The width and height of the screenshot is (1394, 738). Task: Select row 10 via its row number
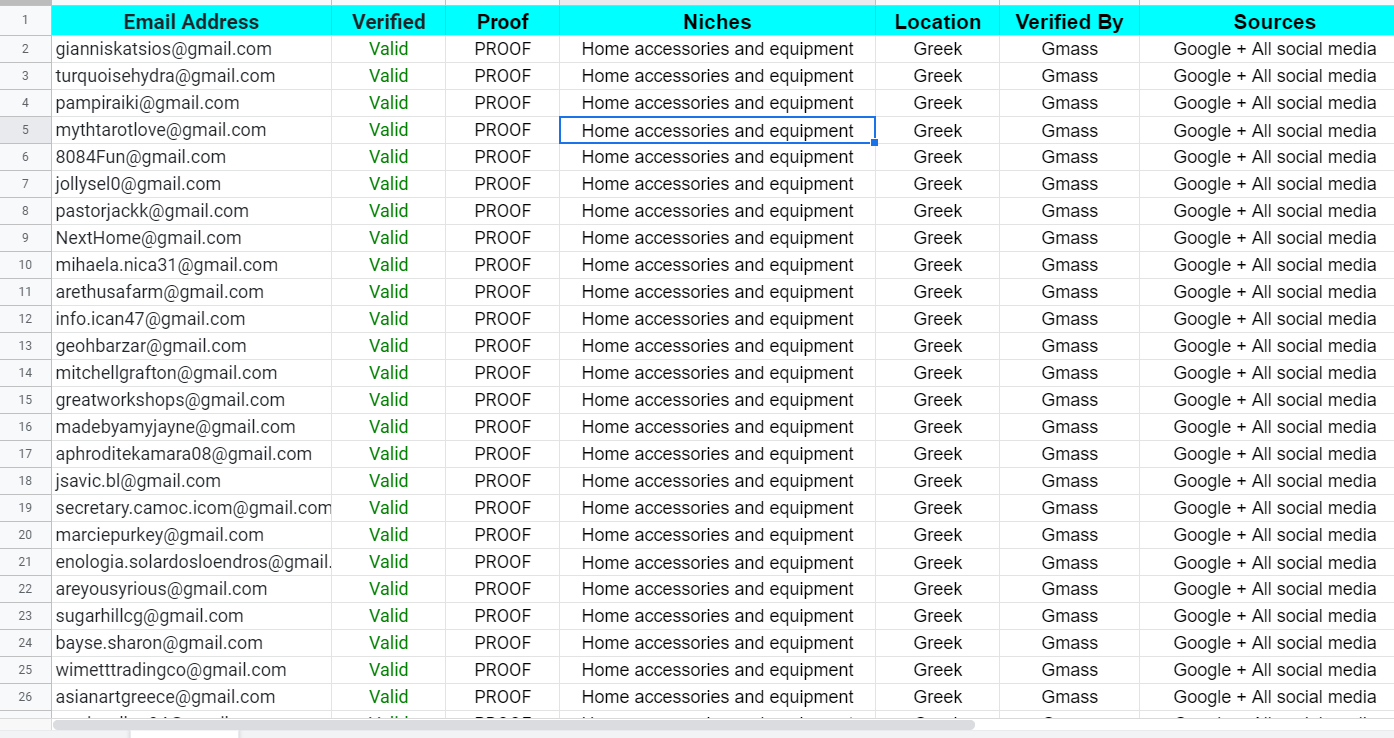[x=25, y=264]
